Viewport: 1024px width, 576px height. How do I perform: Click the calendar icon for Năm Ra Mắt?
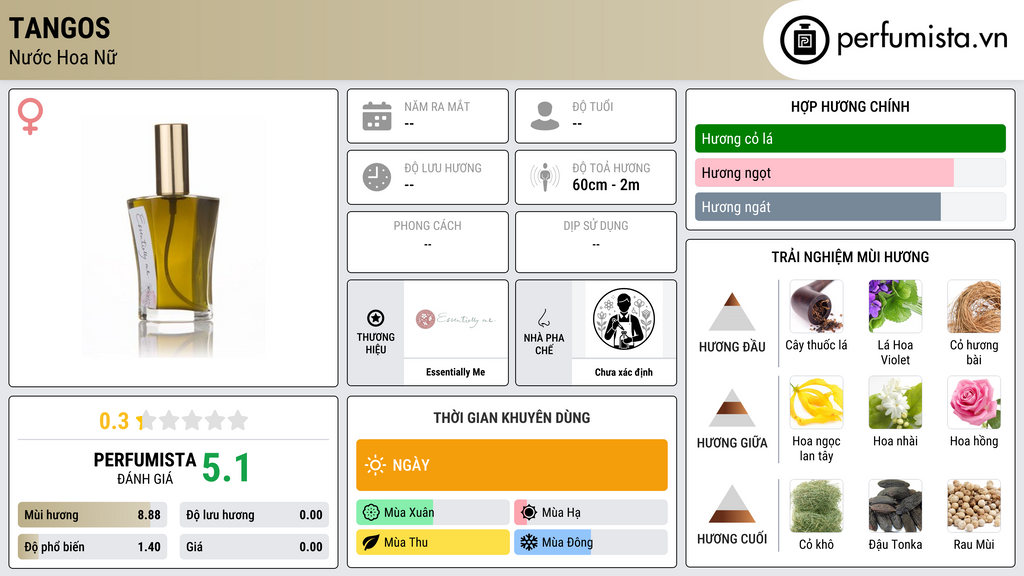pyautogui.click(x=377, y=116)
